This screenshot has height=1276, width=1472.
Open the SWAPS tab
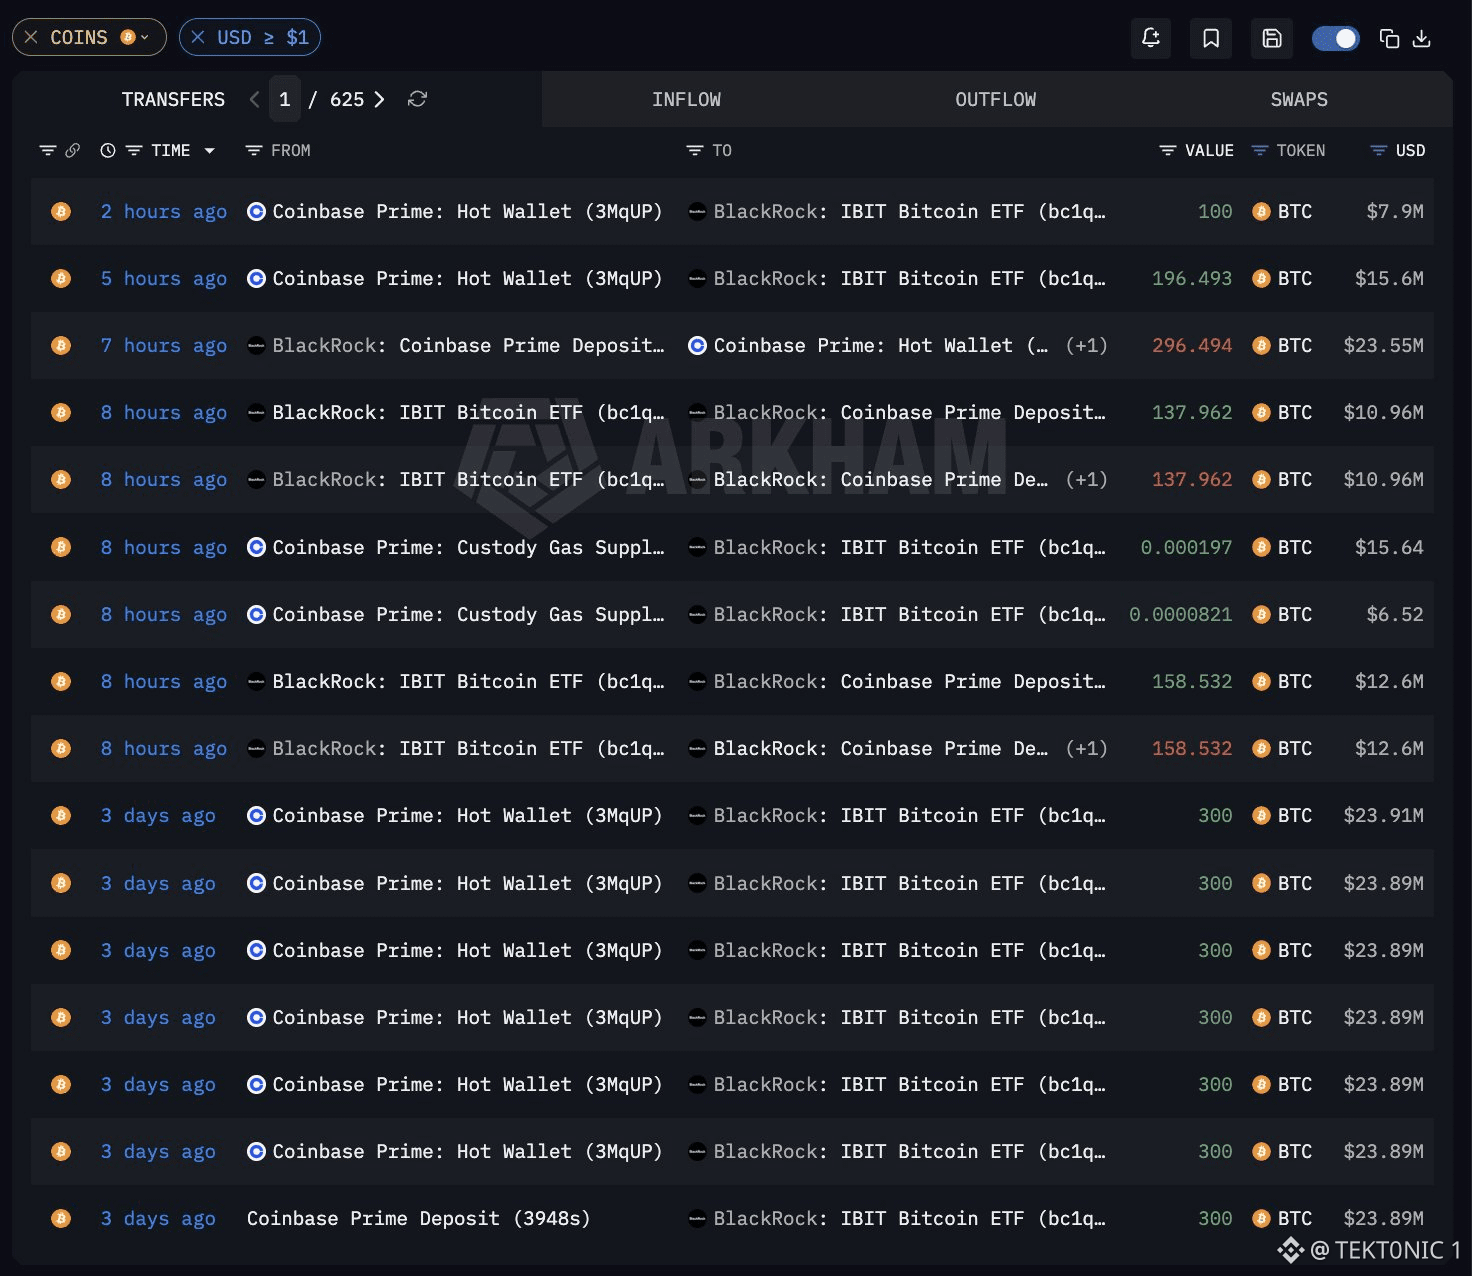click(1299, 99)
